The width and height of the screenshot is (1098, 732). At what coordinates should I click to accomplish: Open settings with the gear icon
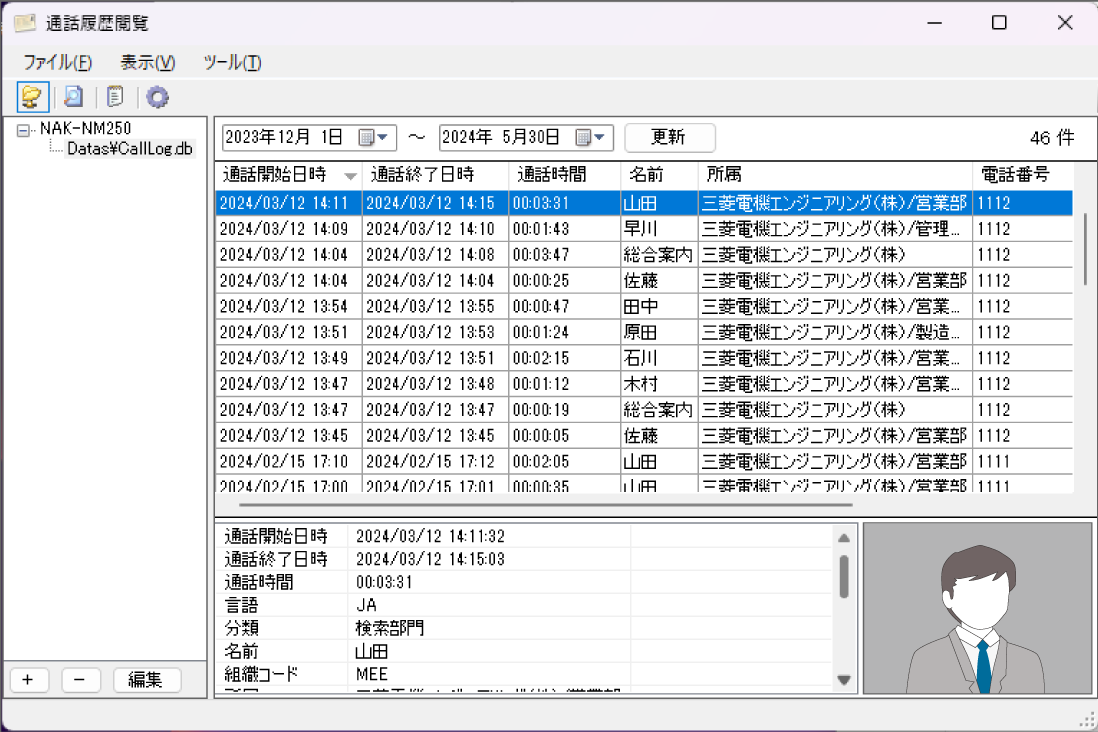coord(157,97)
